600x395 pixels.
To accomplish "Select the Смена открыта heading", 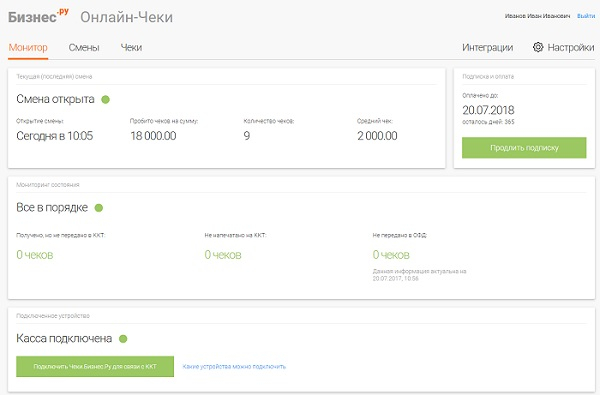I will point(55,99).
